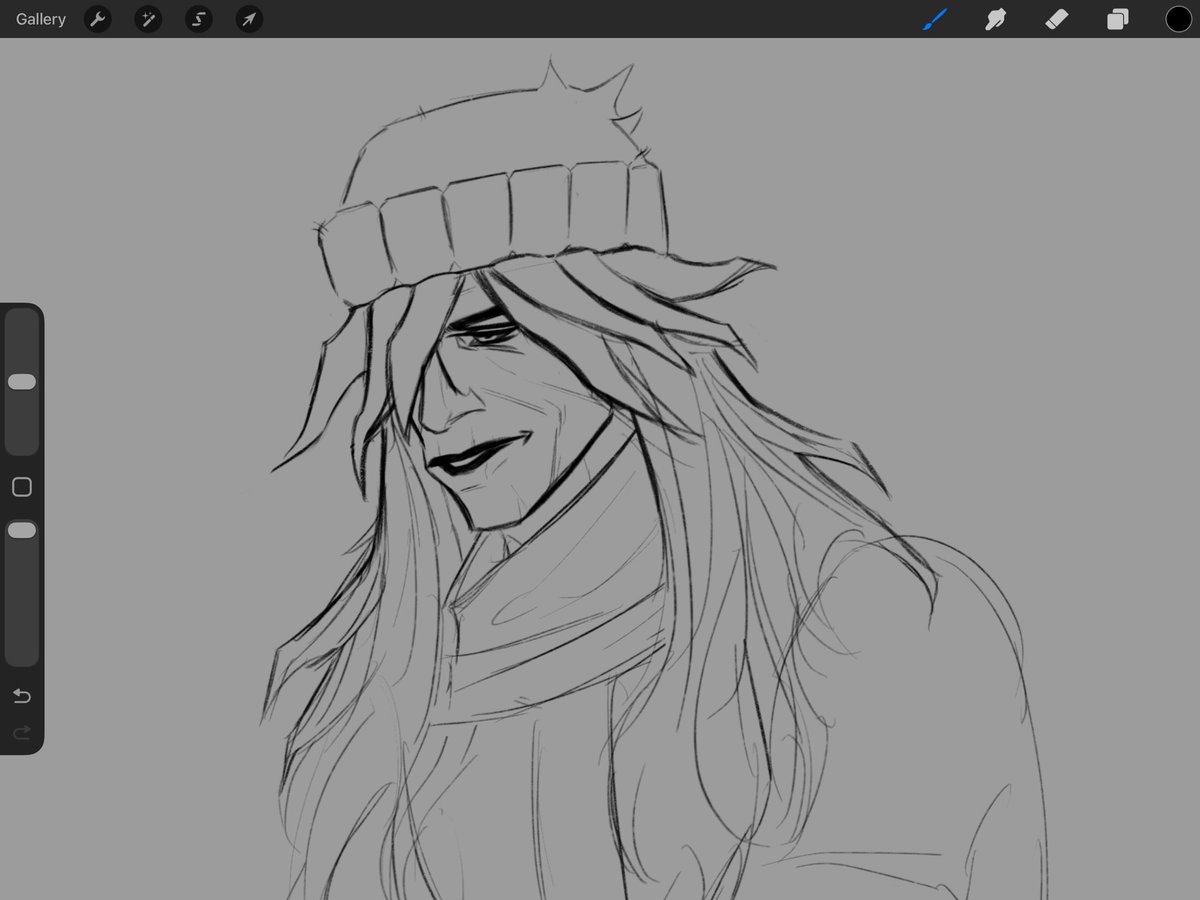Open the Gallery view

pos(41,19)
